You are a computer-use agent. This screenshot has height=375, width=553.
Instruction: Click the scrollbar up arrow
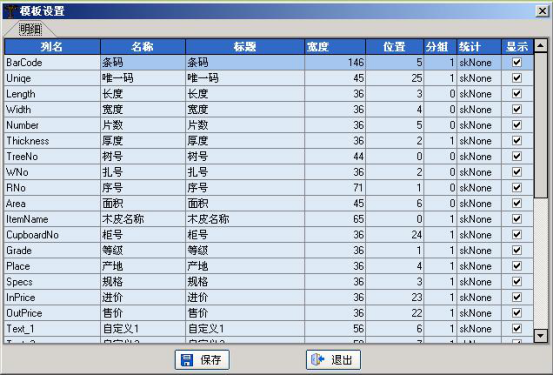(541, 46)
